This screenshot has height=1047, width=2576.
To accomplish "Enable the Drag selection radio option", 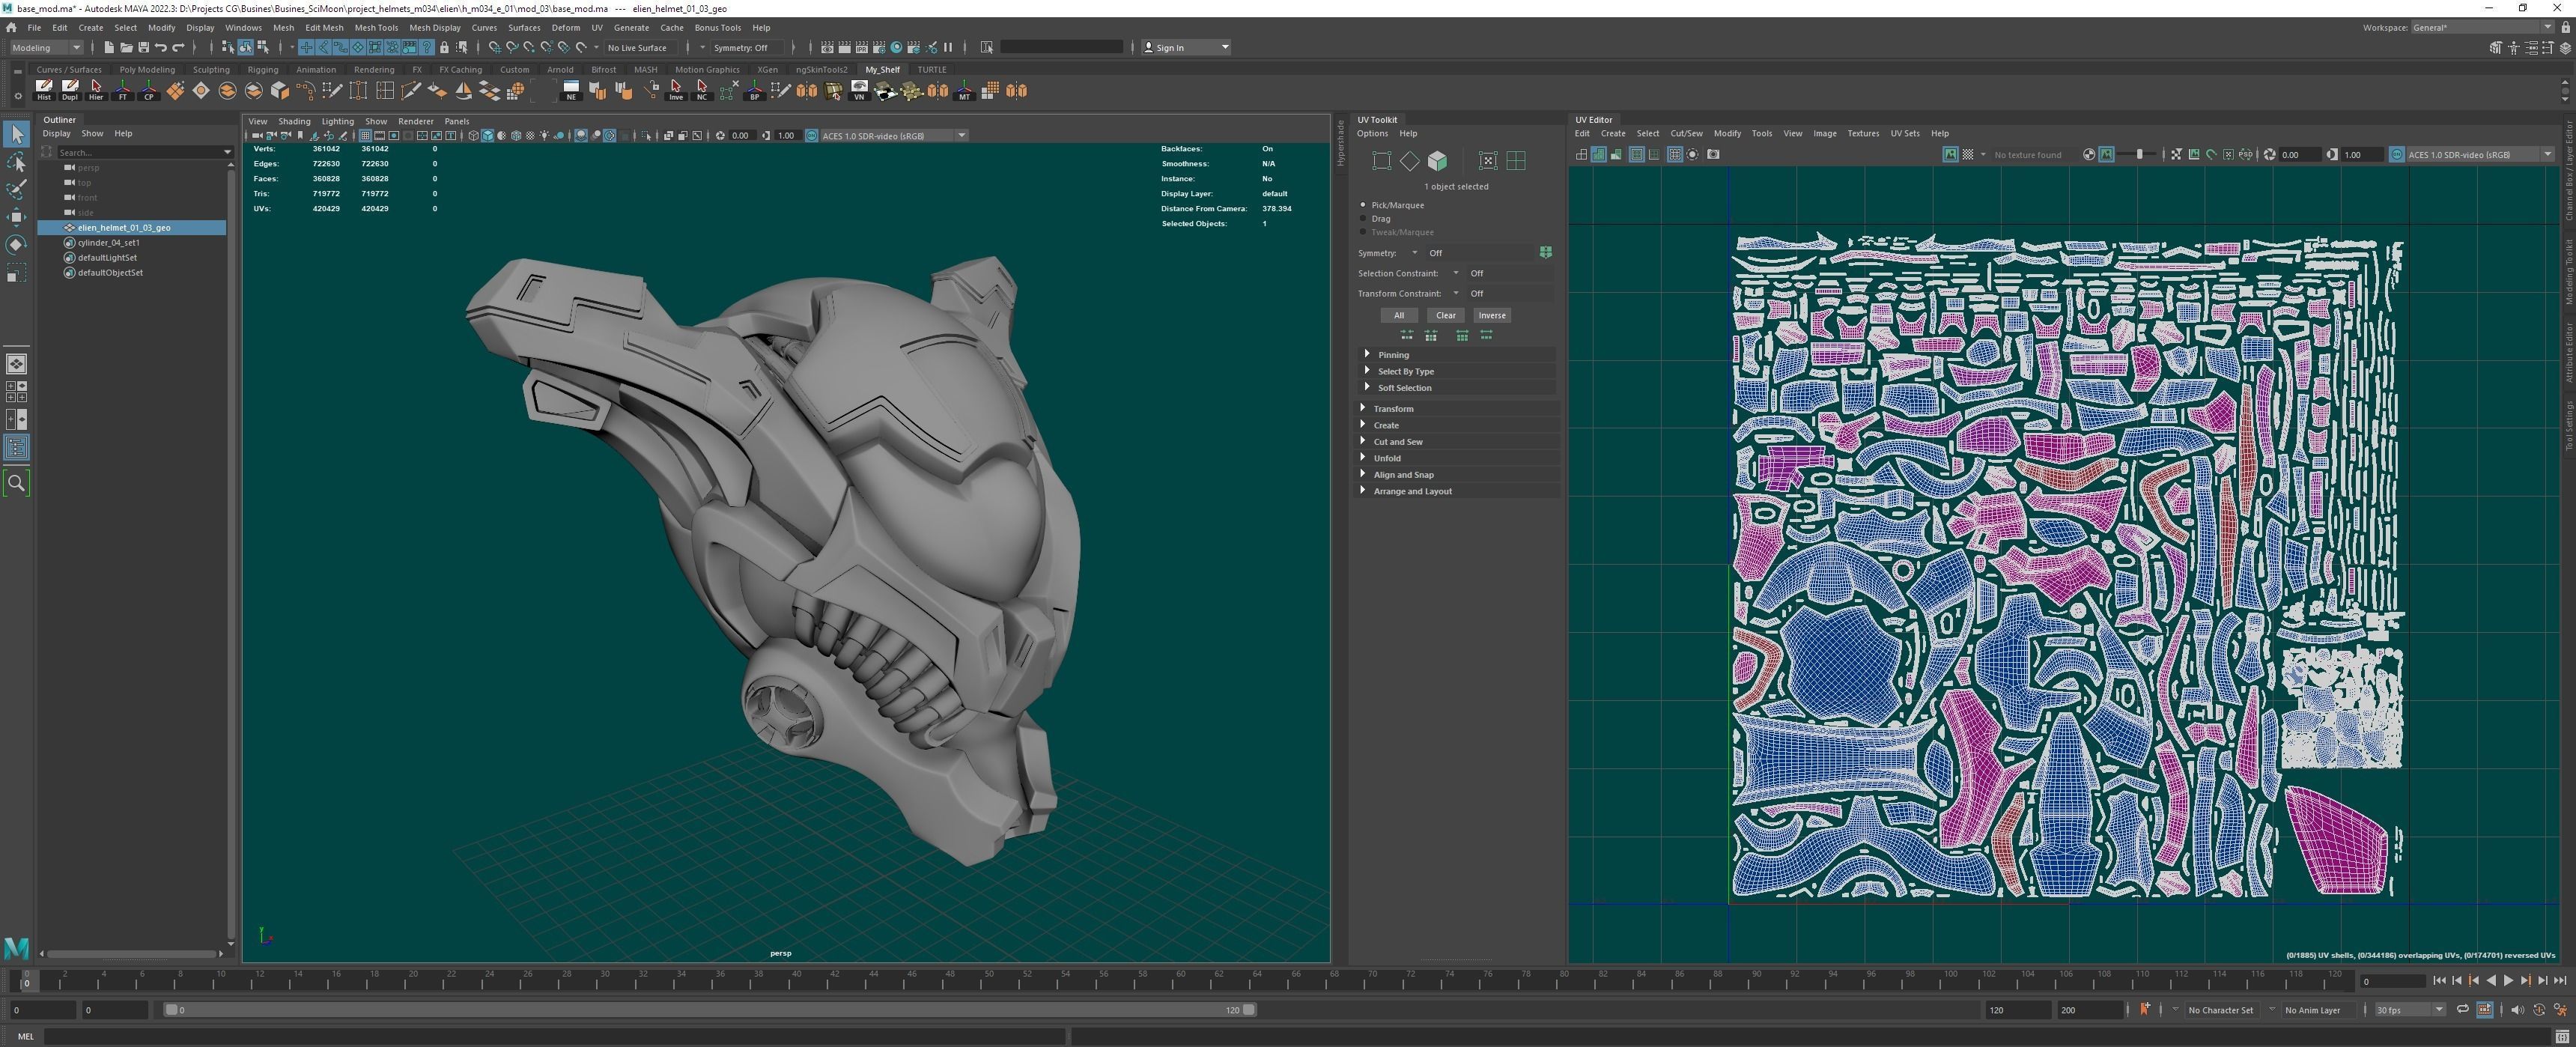I will [1363, 218].
